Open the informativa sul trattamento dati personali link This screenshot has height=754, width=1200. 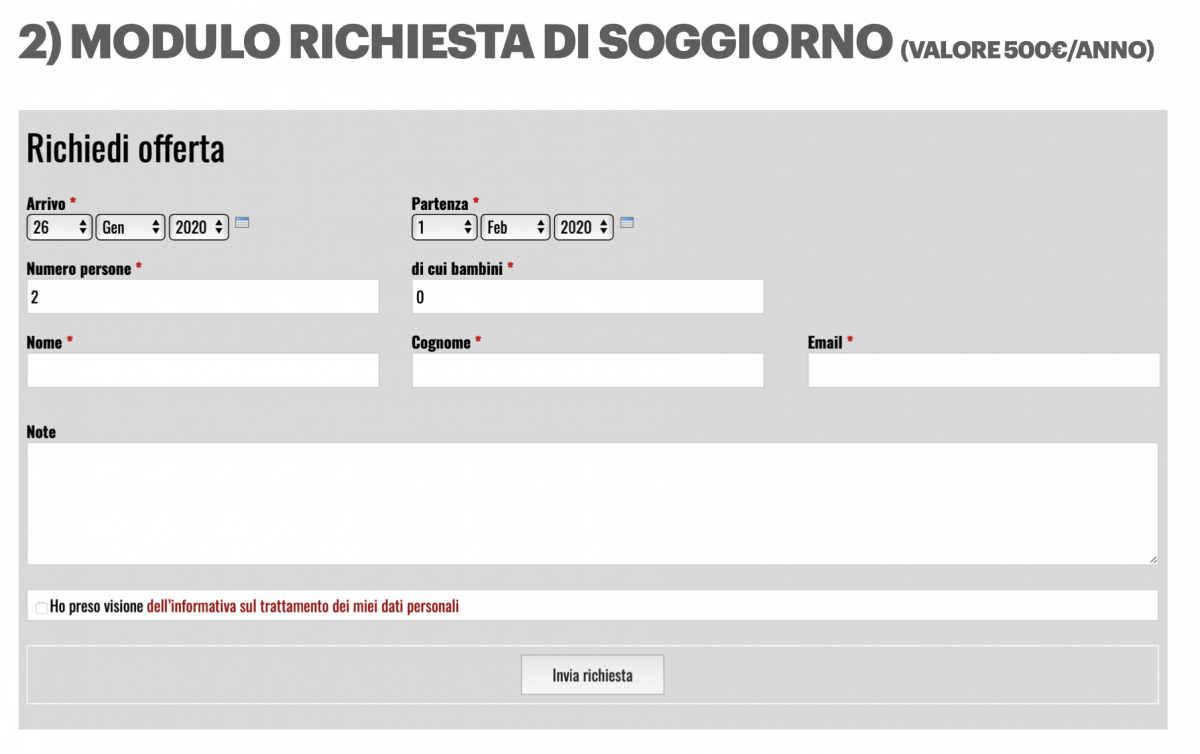tap(303, 606)
